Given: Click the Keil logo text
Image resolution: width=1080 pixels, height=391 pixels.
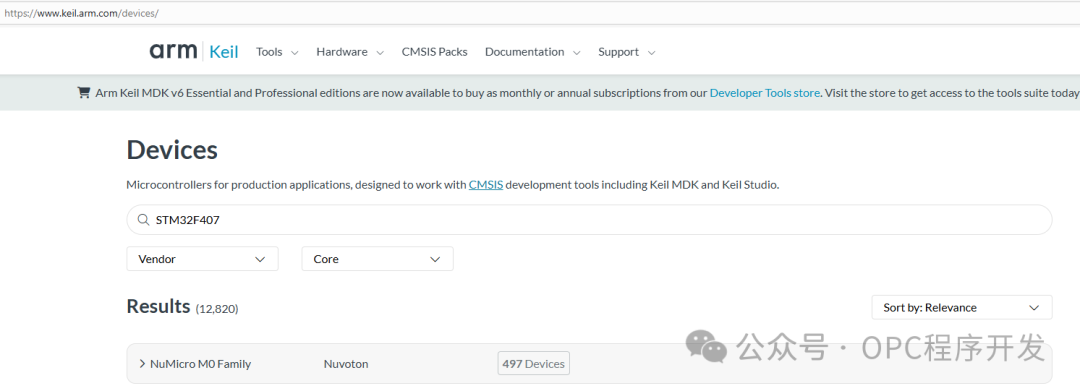Looking at the screenshot, I should (x=223, y=52).
